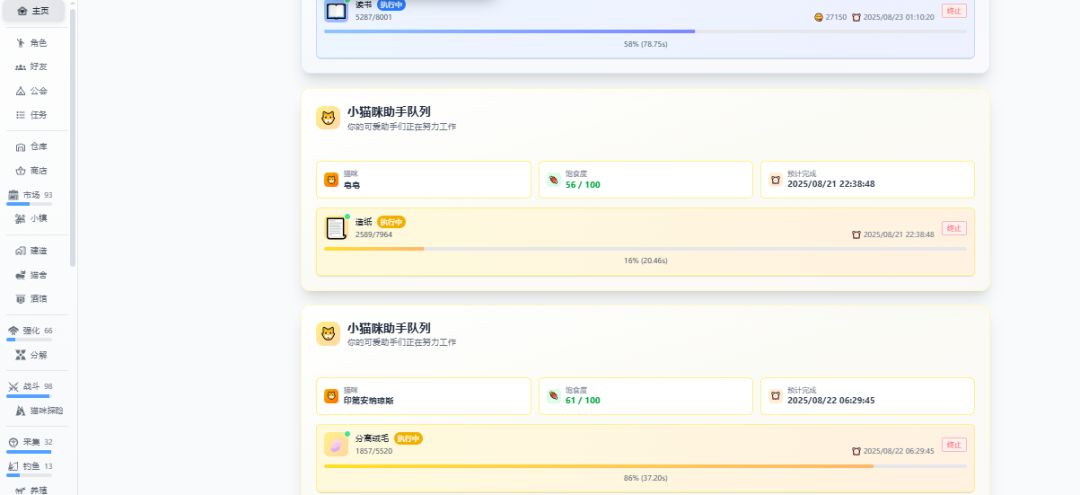Click the 16% (20.46s) progress label

645,261
